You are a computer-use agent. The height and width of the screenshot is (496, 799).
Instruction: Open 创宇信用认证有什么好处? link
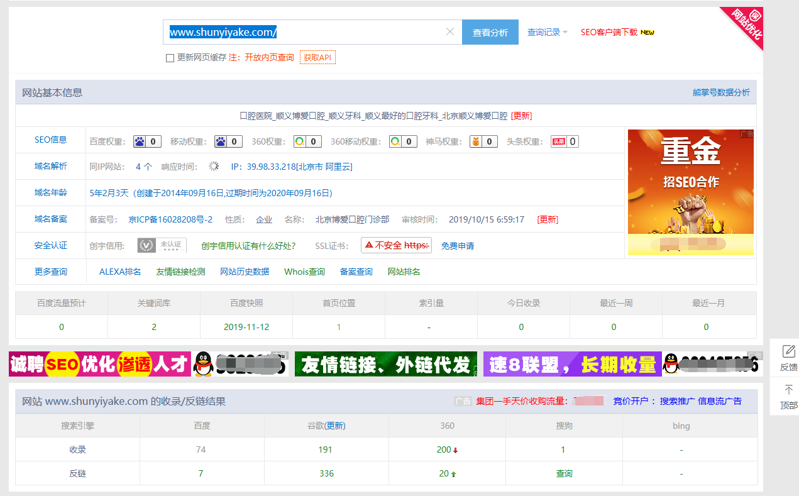pos(248,246)
